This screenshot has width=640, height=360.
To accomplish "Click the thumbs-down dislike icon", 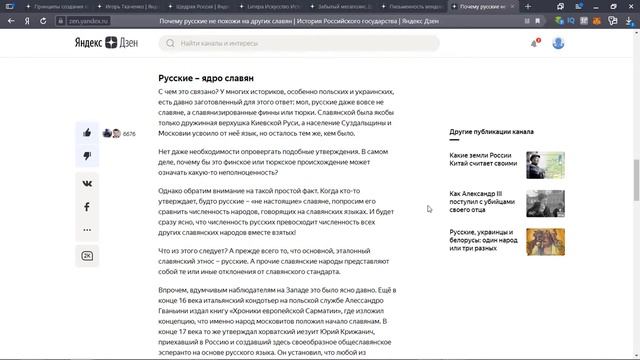I will click(x=87, y=156).
